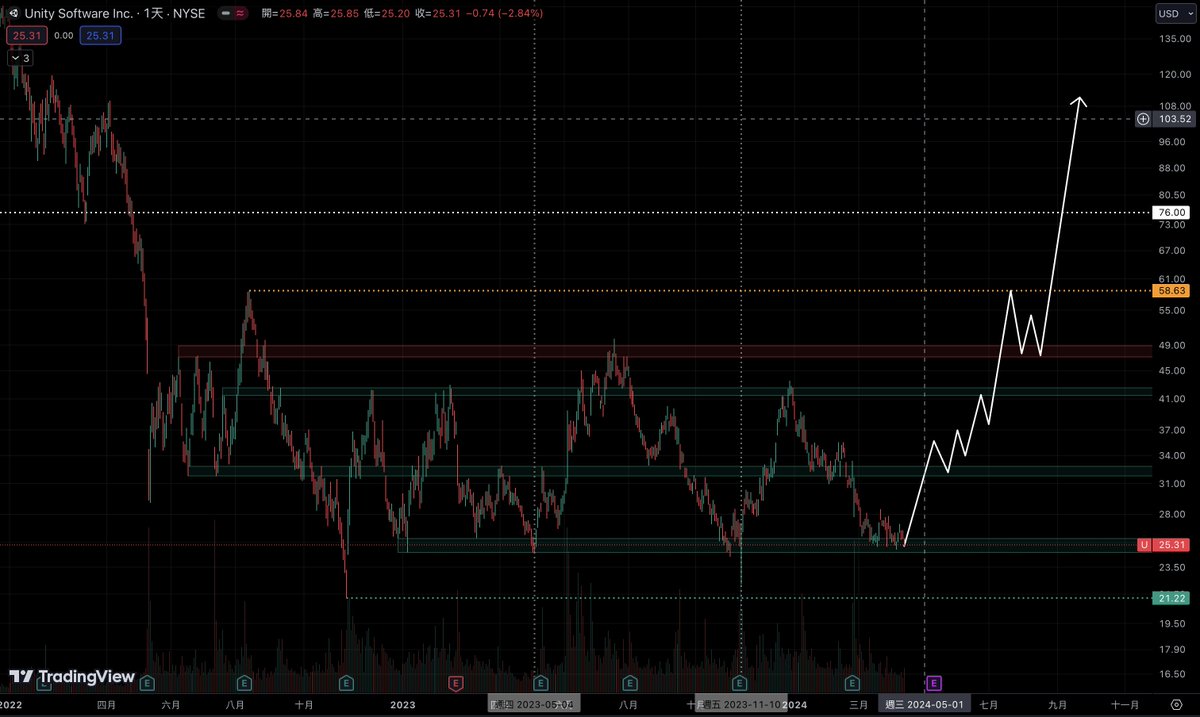
Task: Click the E earnings marker above 2023-11-10 label
Action: pos(739,683)
